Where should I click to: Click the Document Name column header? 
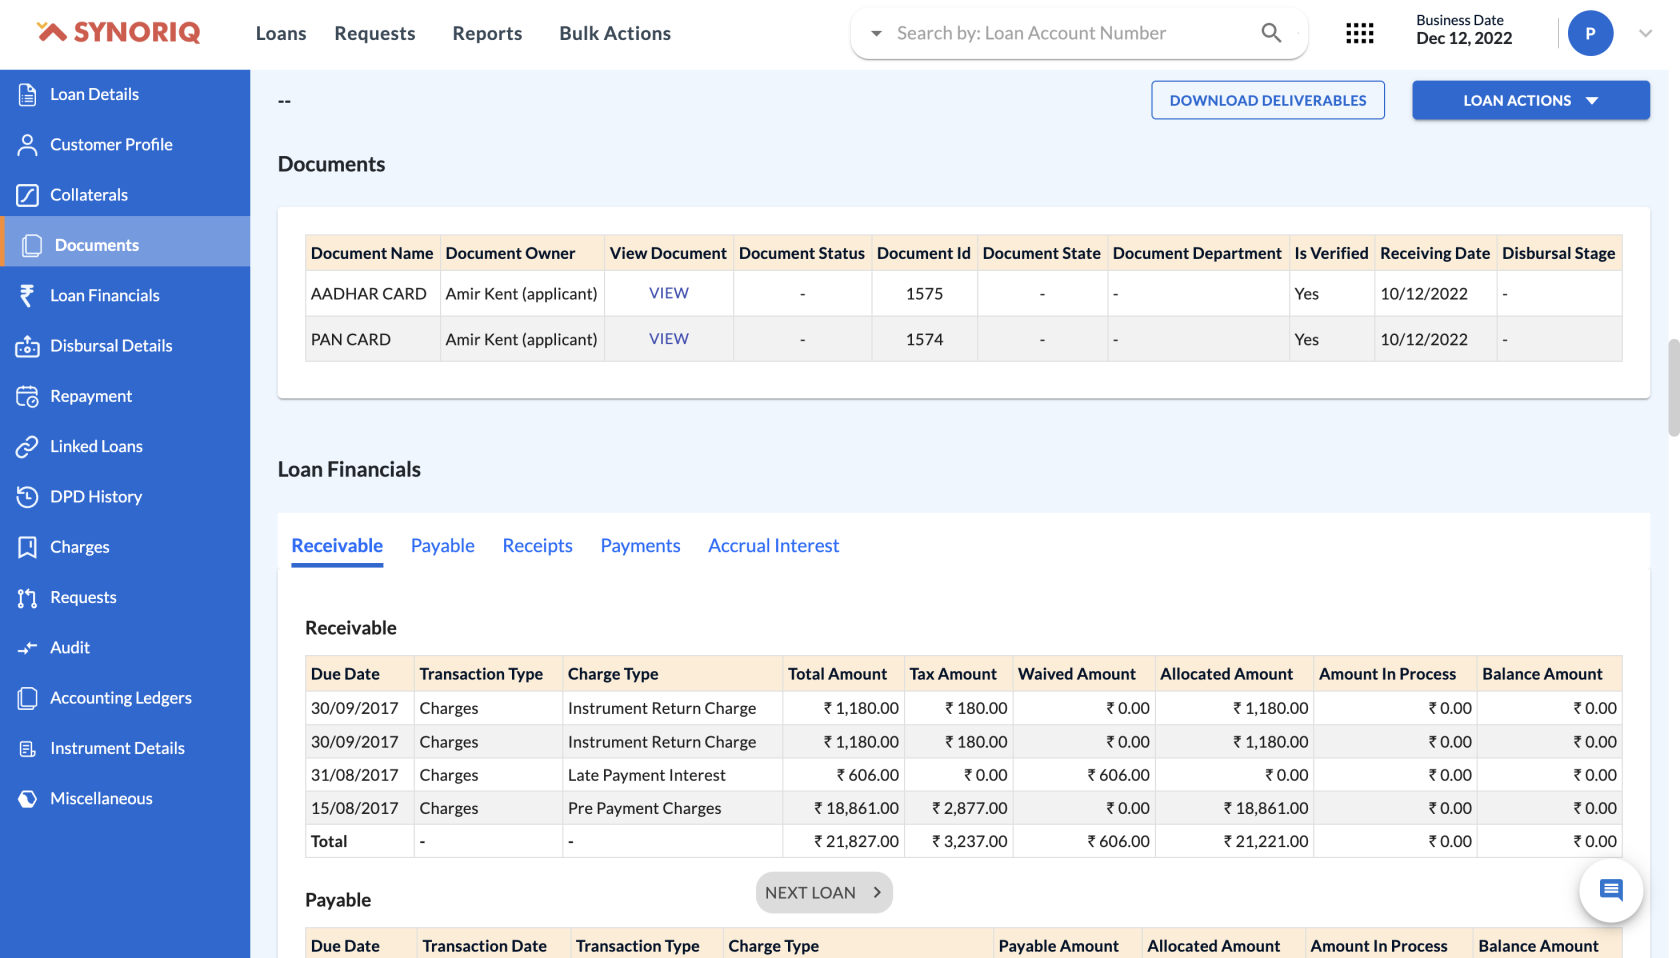pos(372,253)
